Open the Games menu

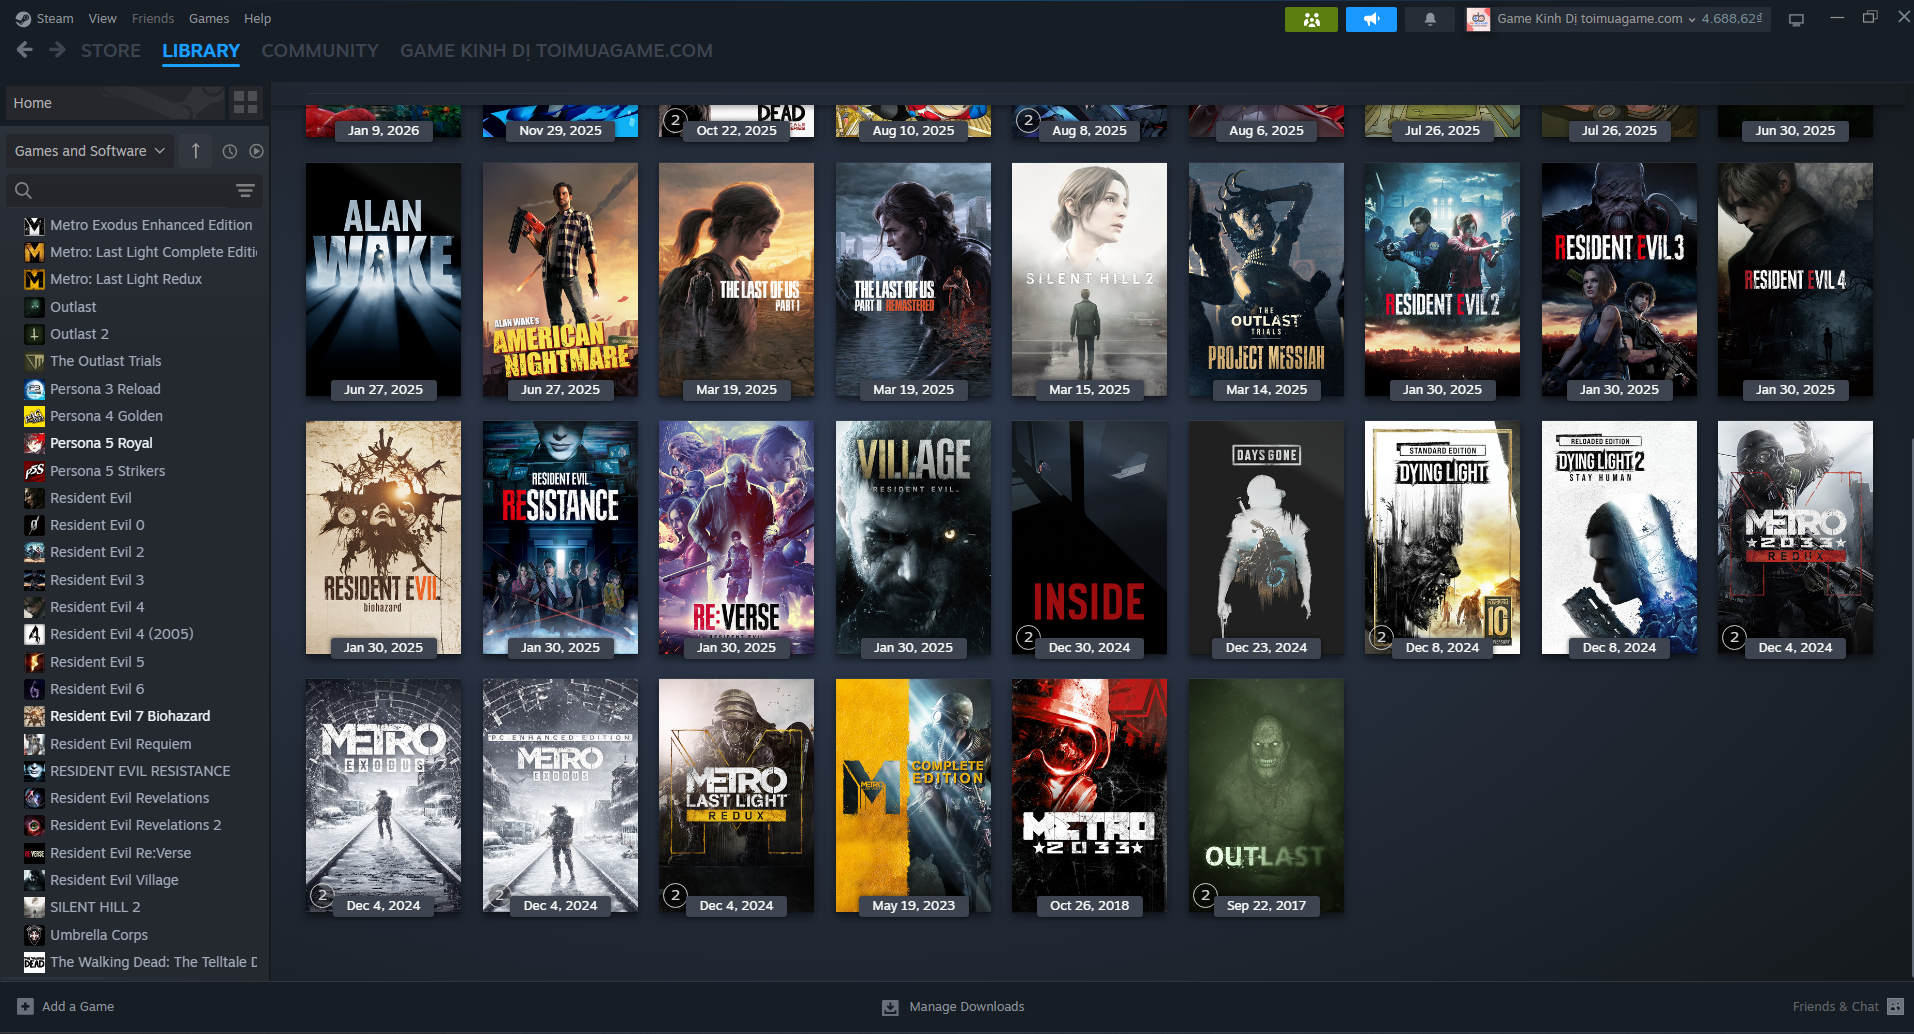click(x=208, y=18)
